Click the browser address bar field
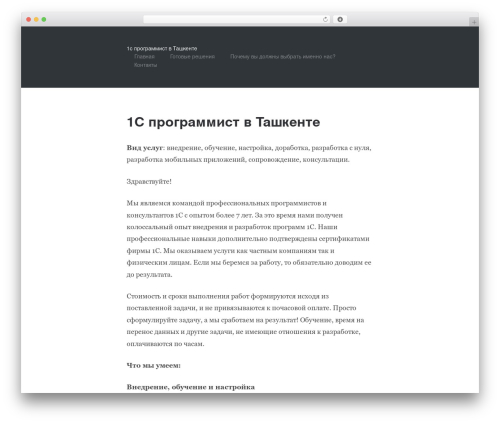This screenshot has height=423, width=500. tap(237, 19)
